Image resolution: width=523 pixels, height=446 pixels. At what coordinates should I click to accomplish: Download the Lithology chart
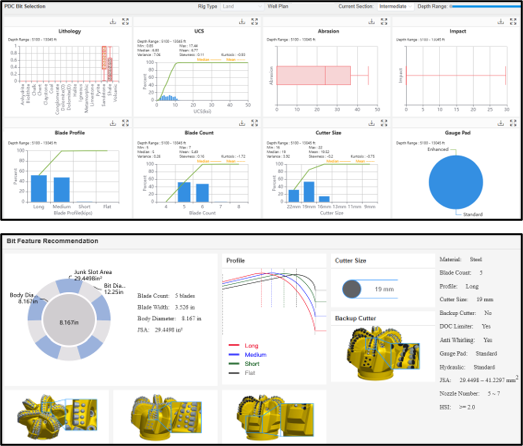click(113, 22)
